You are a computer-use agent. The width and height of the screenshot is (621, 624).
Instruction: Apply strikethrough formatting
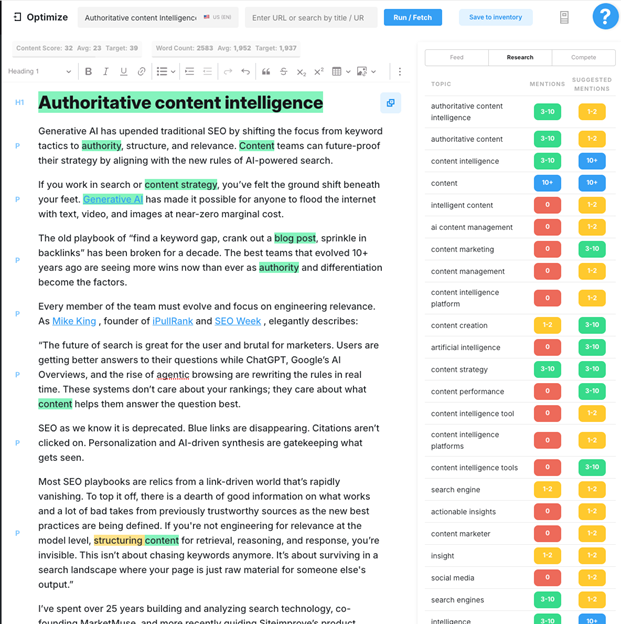283,72
